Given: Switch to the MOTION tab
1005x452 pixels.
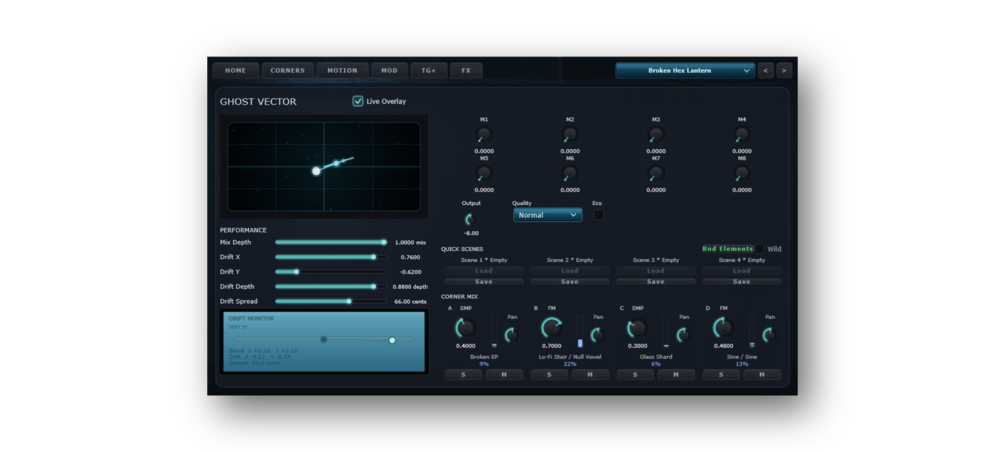Looking at the screenshot, I should tap(342, 71).
